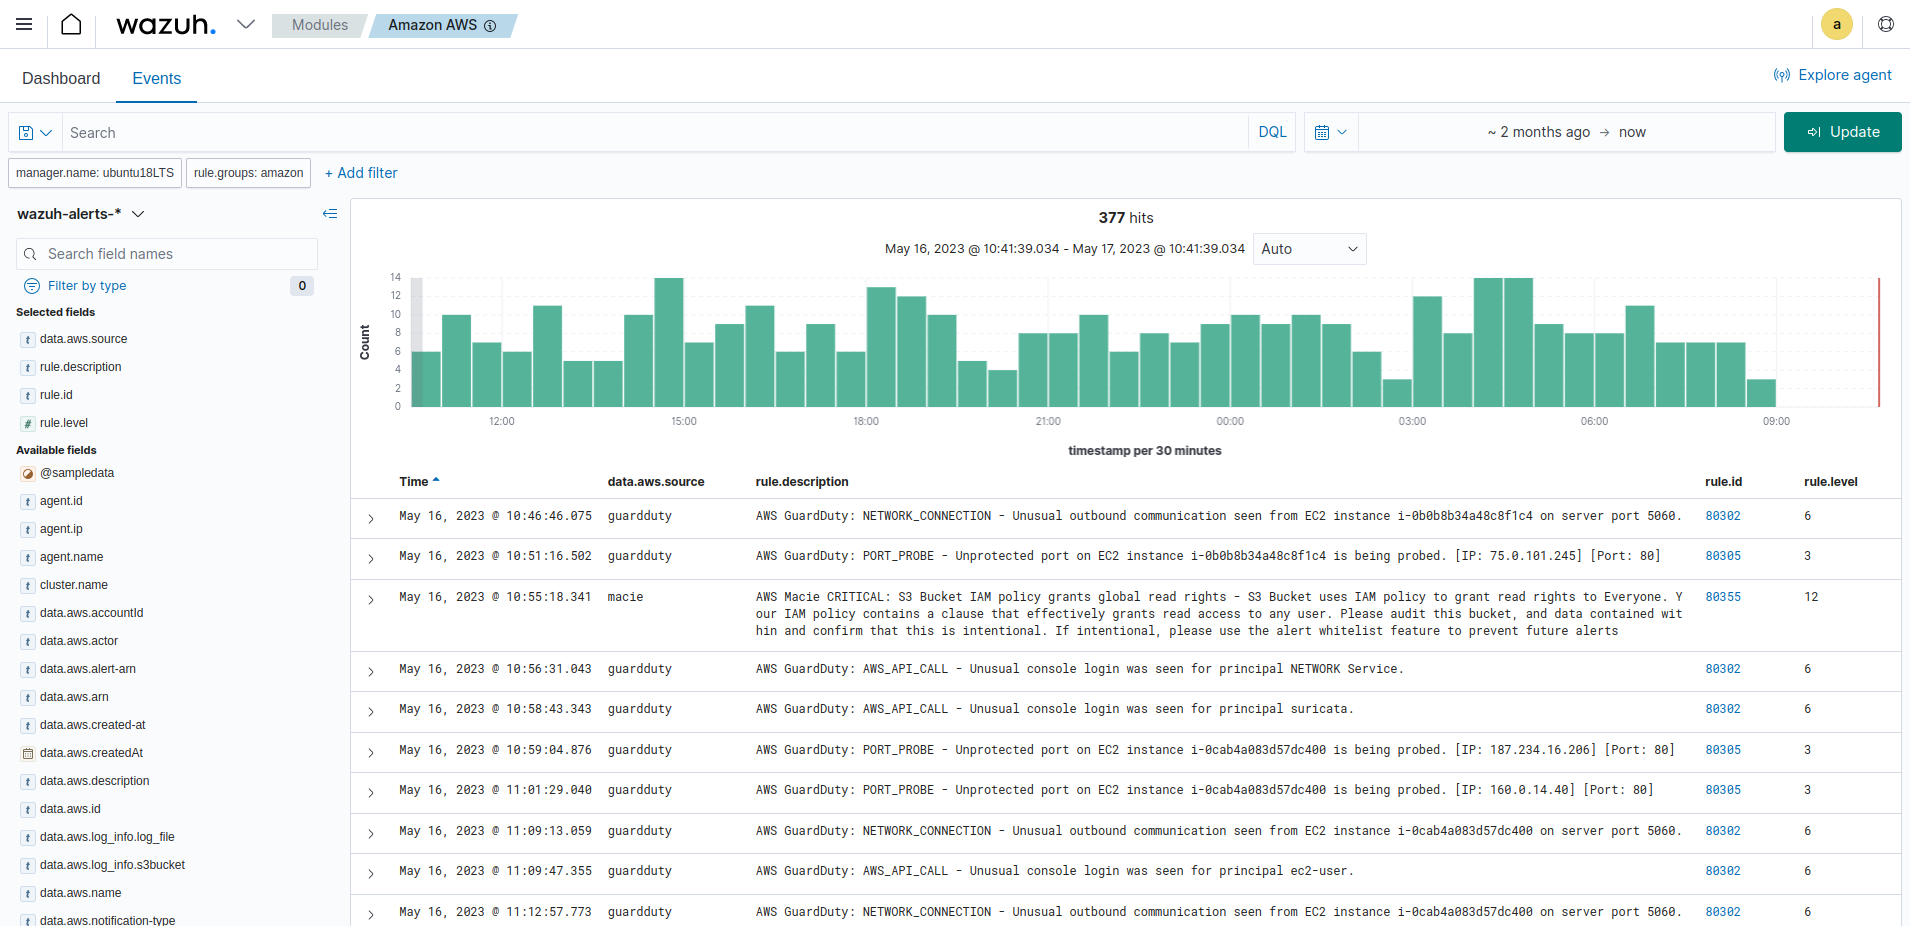Select the rule.description selected field

tap(80, 367)
